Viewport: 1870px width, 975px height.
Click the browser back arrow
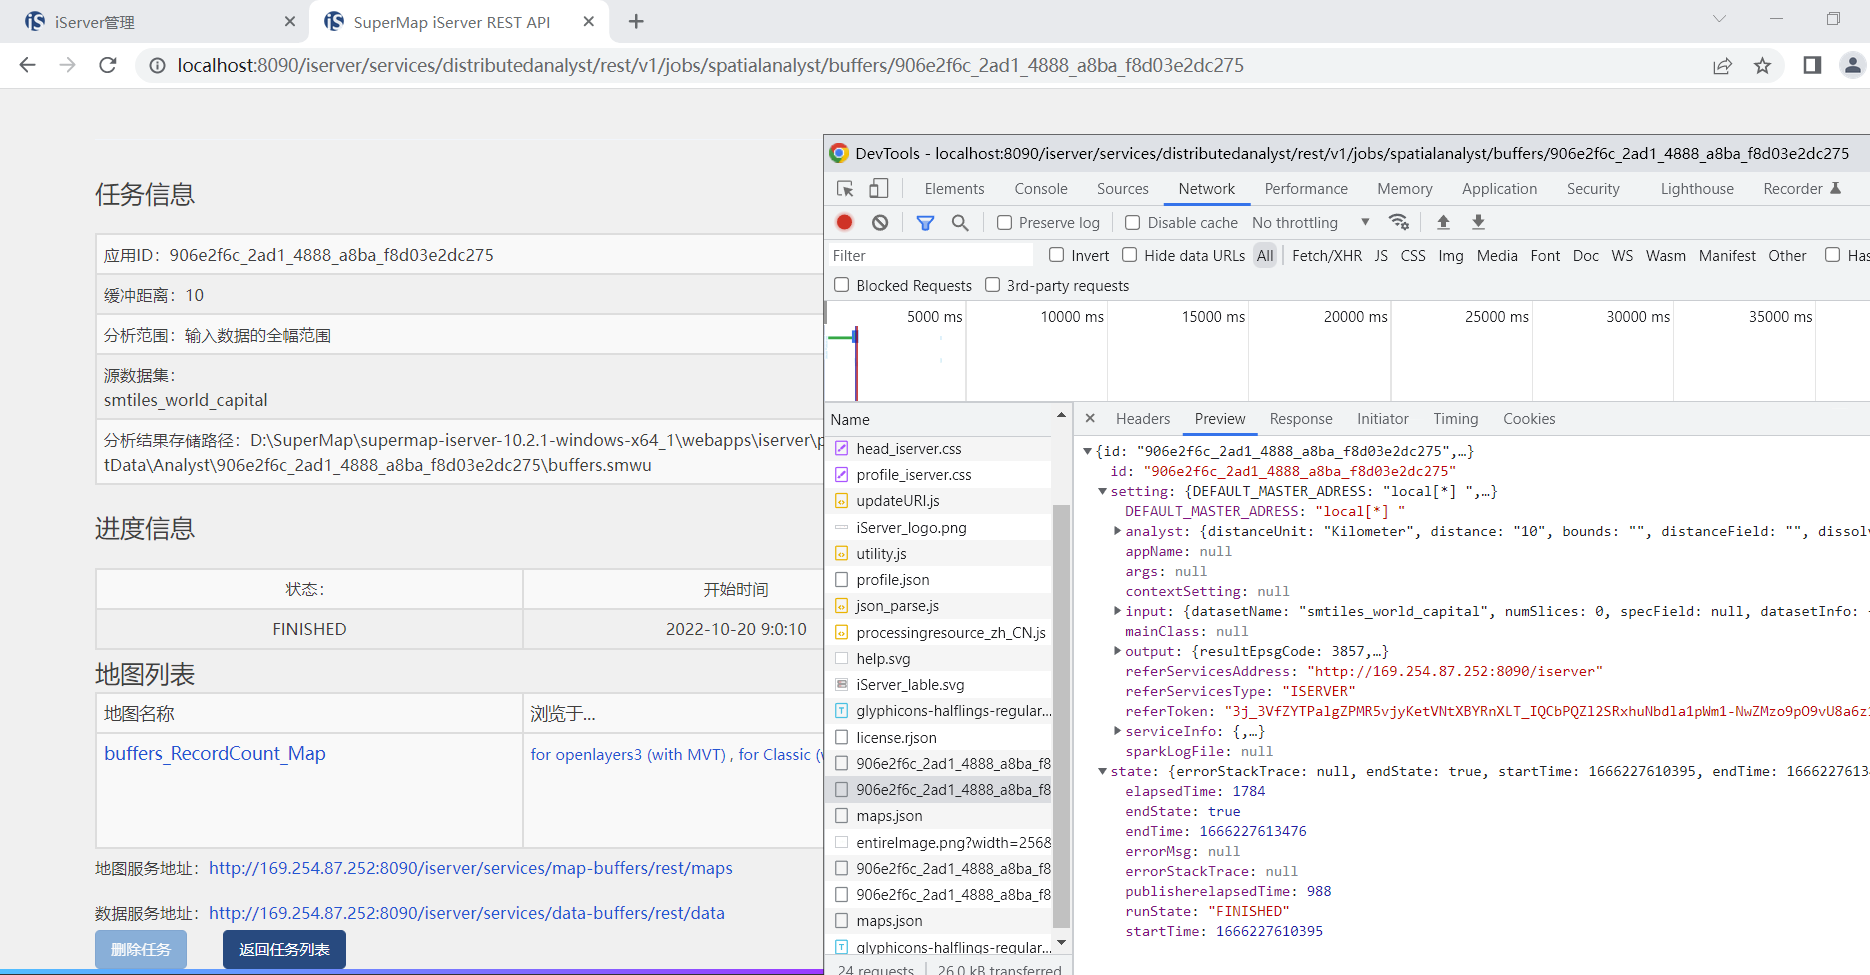27,65
